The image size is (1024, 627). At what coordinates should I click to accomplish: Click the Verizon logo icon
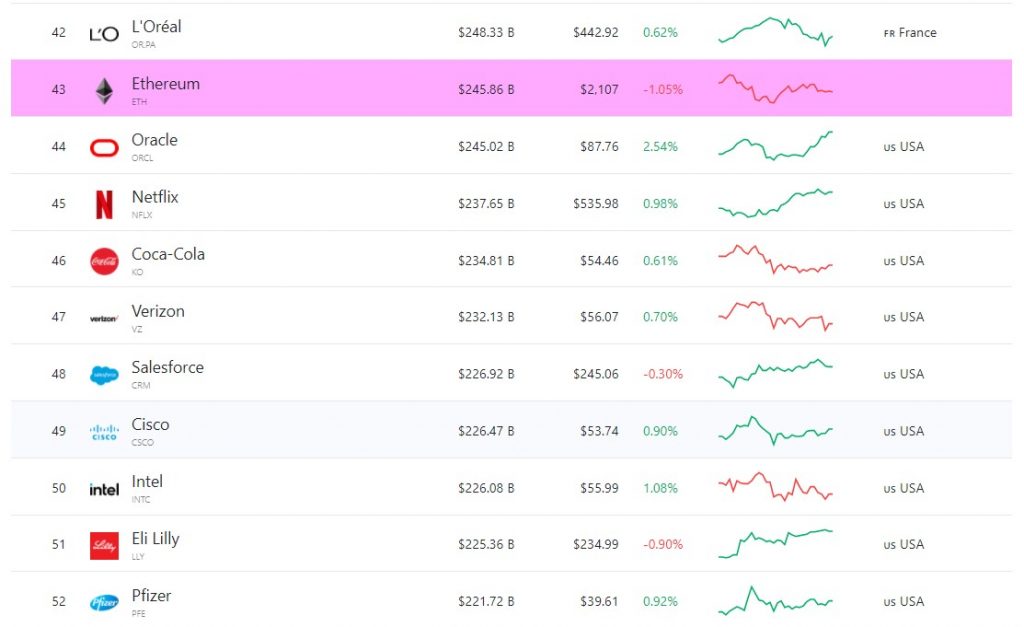[104, 319]
